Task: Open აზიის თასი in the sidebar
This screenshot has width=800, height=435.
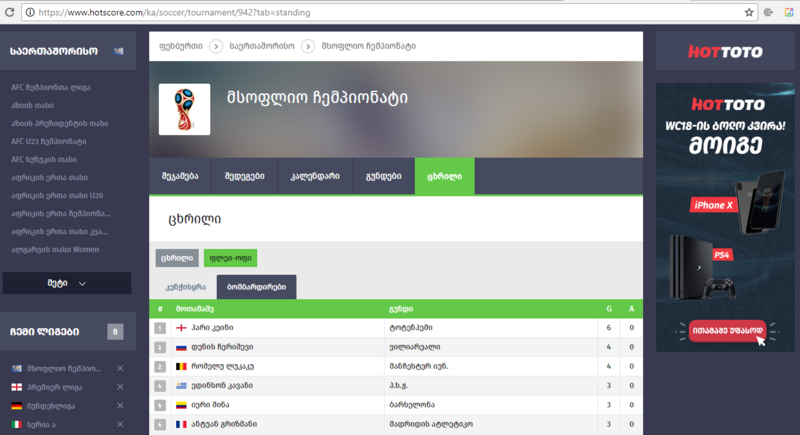Action: (x=32, y=105)
